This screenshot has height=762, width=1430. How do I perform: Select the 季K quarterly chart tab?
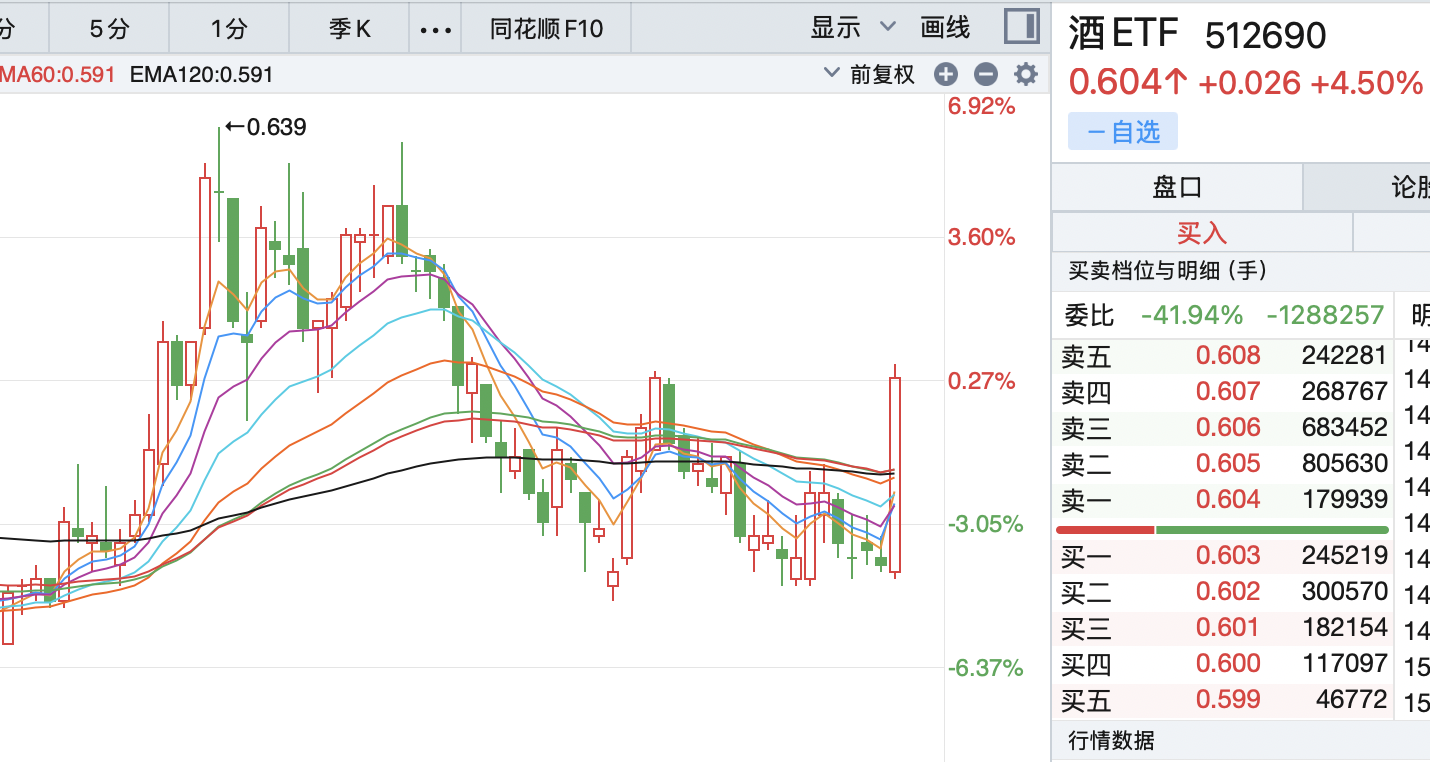point(349,29)
